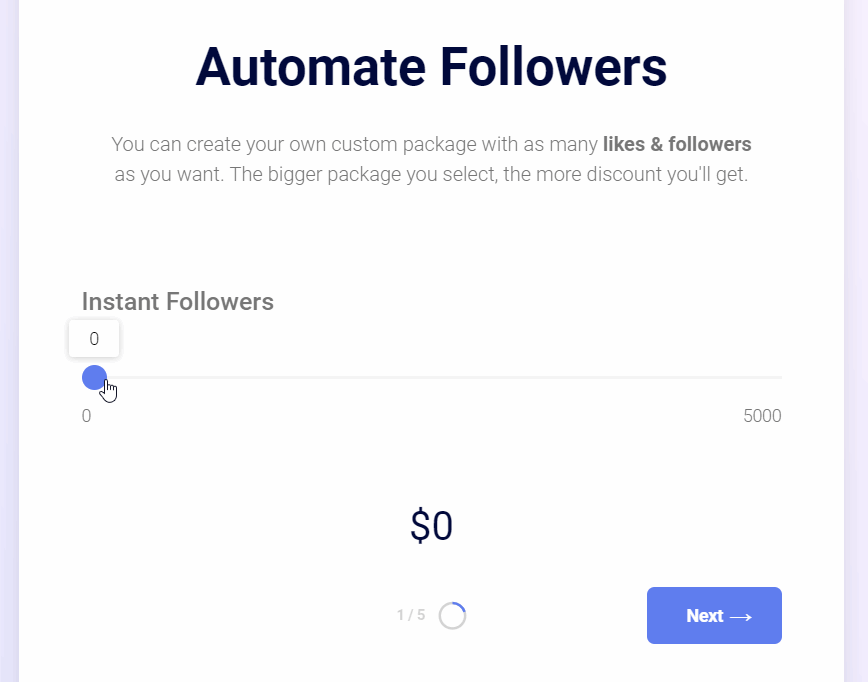Select the Instant Followers section heading
The width and height of the screenshot is (868, 682).
(177, 301)
